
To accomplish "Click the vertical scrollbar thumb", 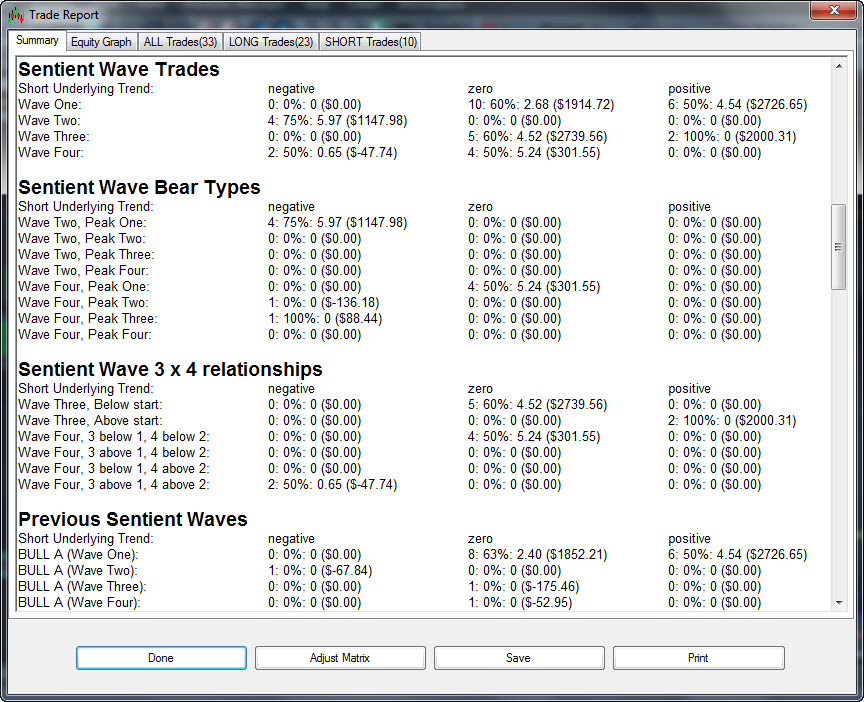I will (x=839, y=246).
